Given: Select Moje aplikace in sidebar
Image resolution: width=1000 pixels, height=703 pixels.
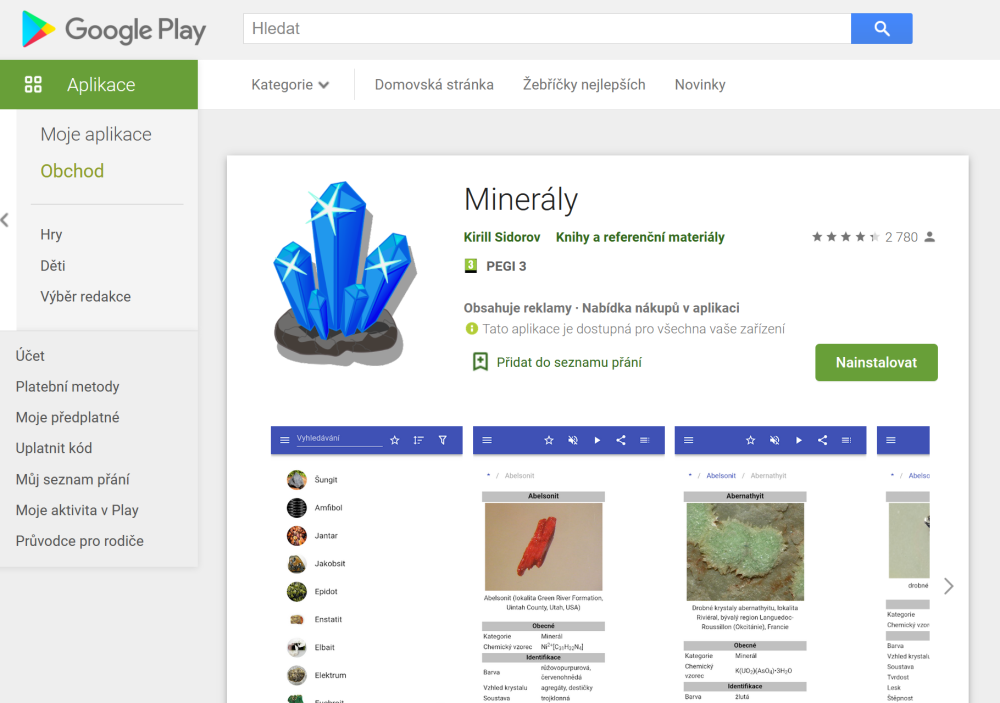Looking at the screenshot, I should tap(96, 134).
